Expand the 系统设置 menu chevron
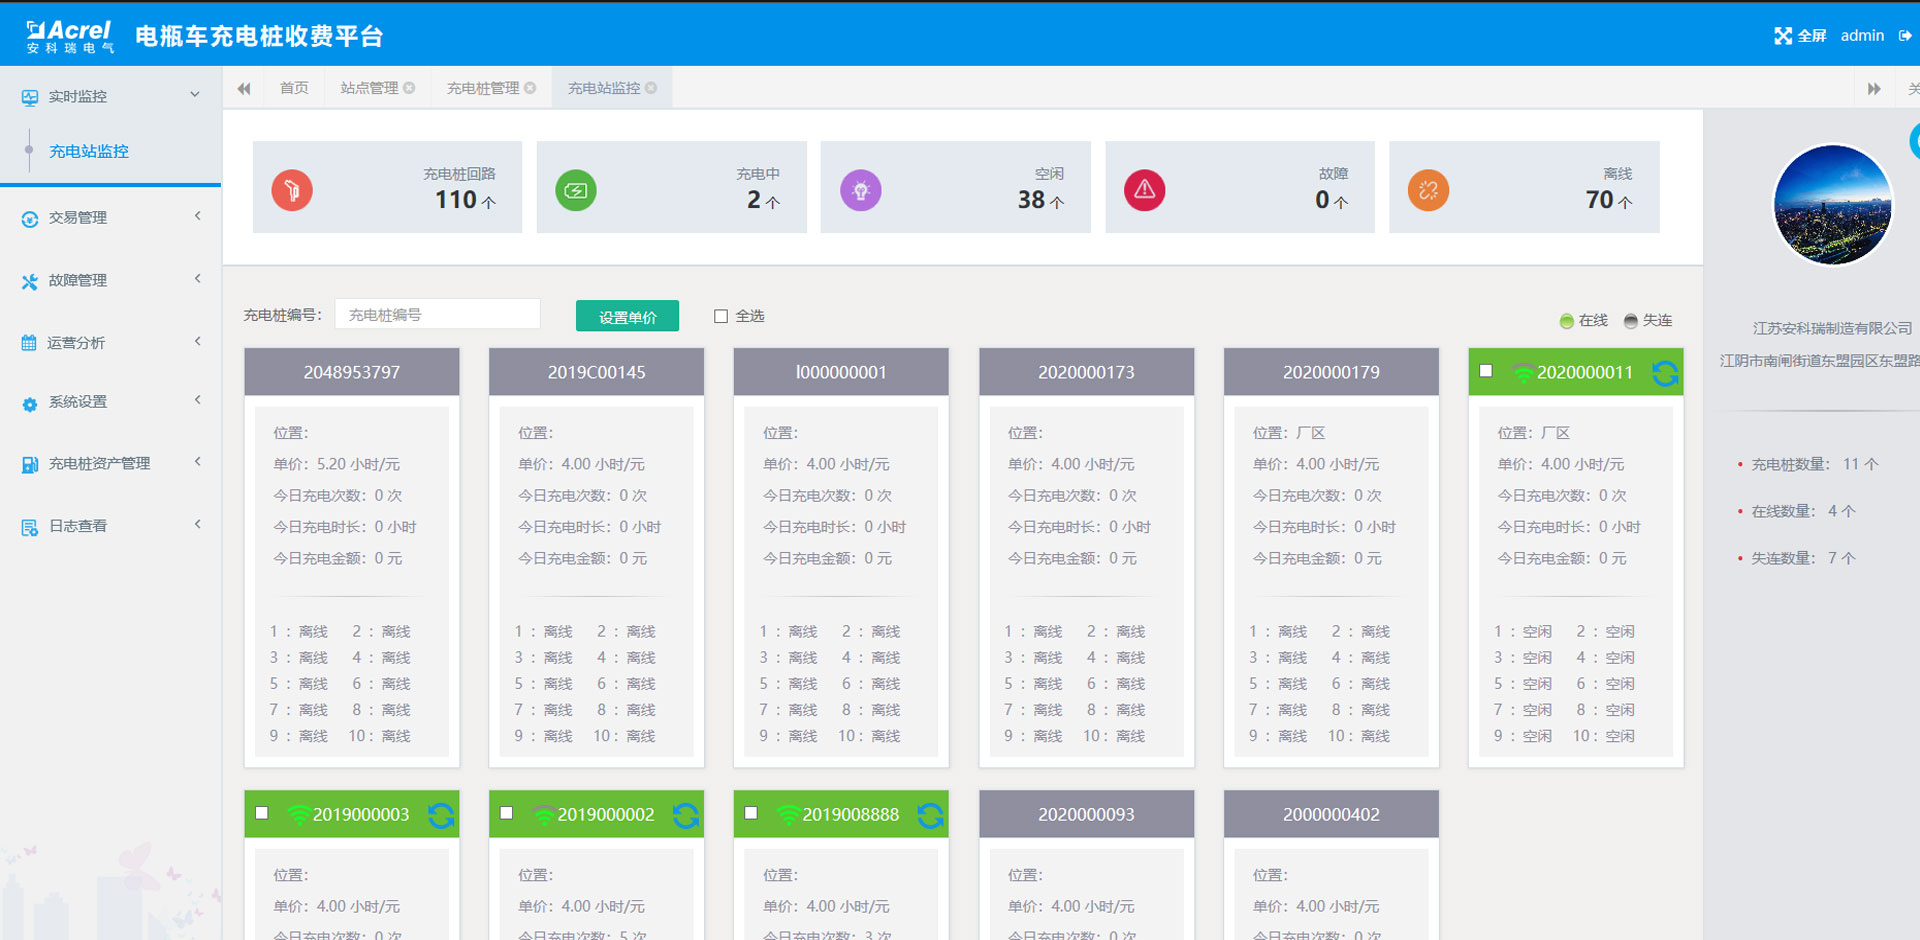 198,400
